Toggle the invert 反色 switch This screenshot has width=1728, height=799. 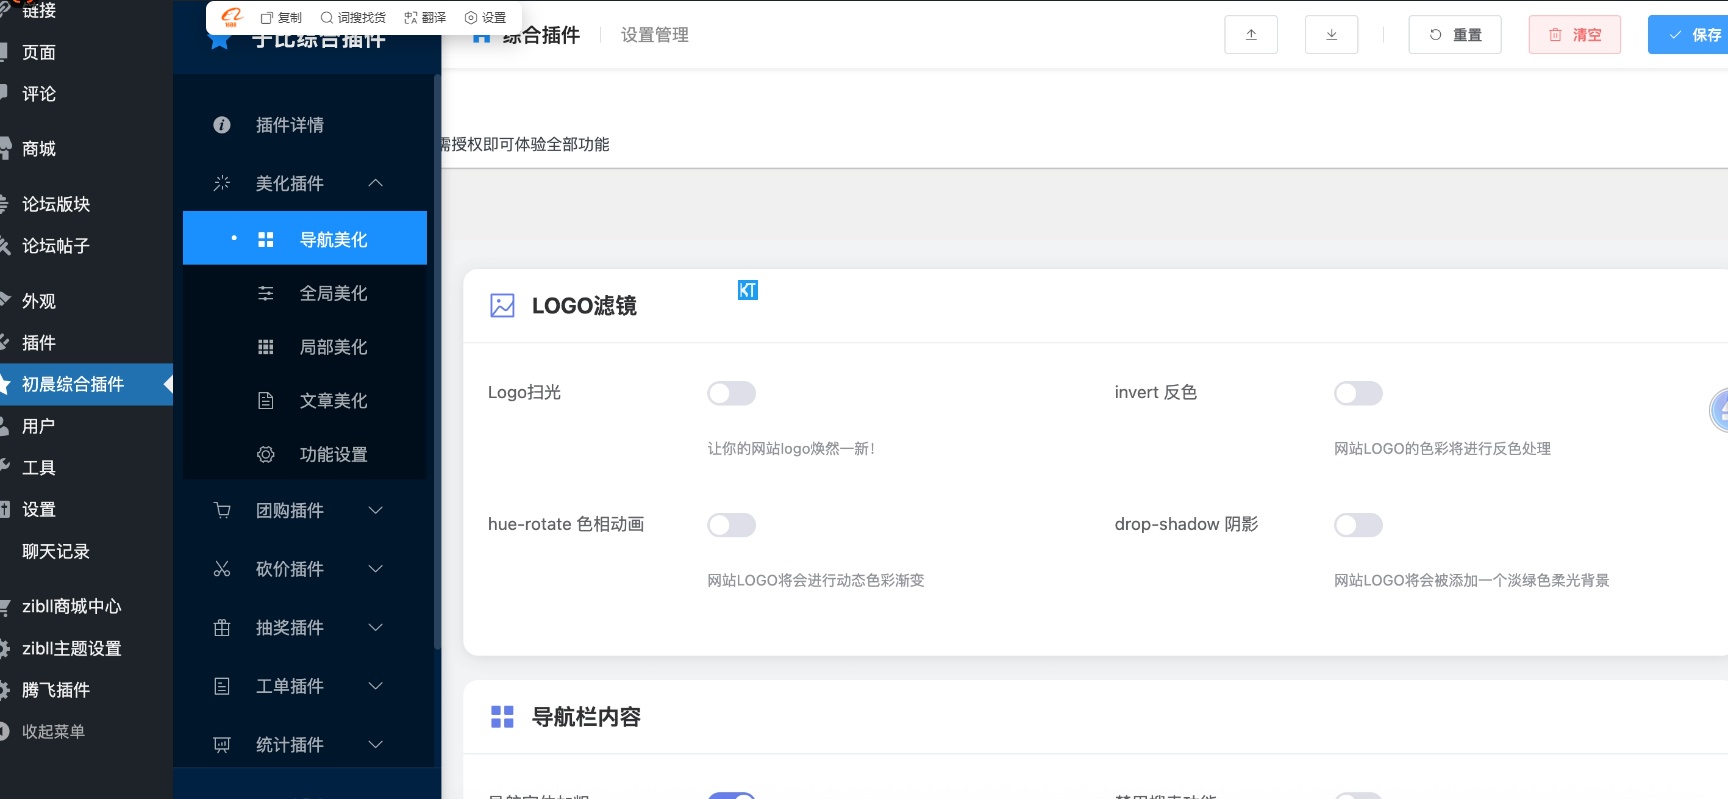click(1359, 394)
